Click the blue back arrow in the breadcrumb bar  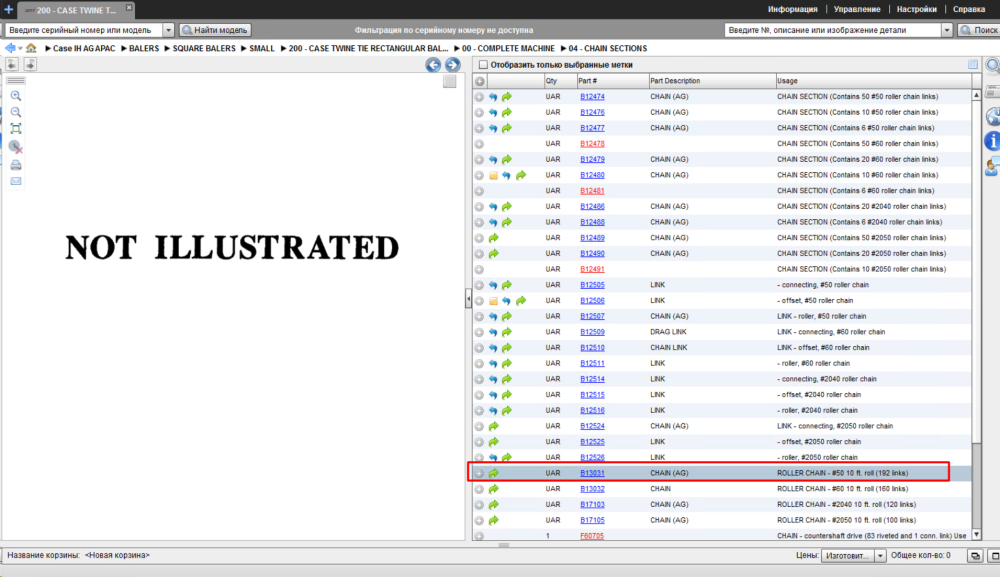10,48
